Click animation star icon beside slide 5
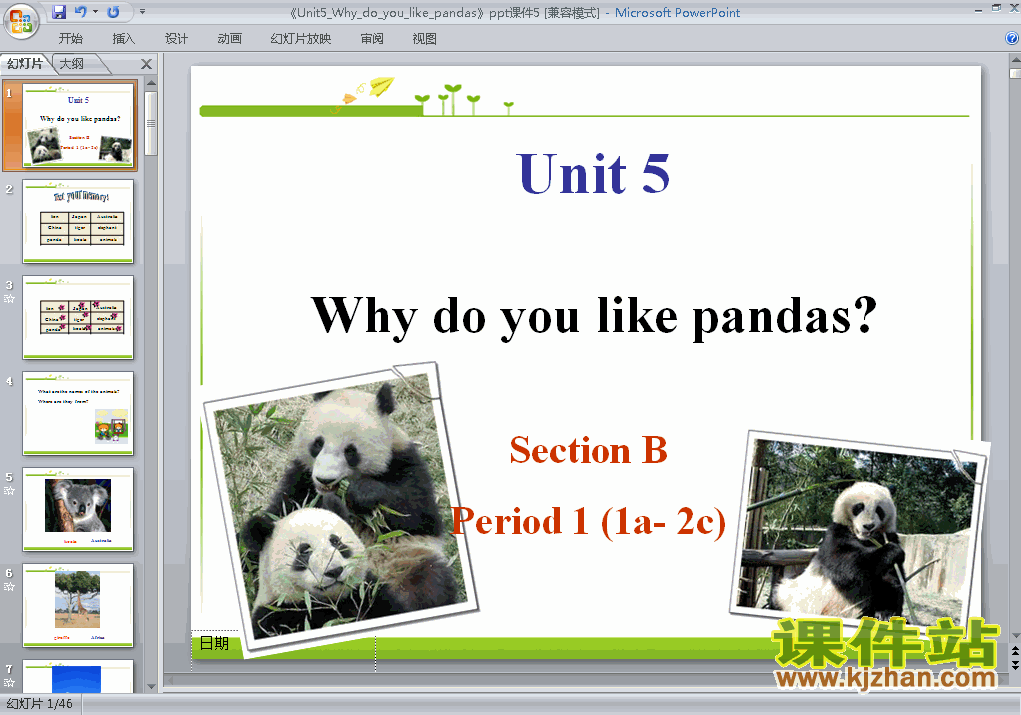The height and width of the screenshot is (715, 1021). point(9,490)
